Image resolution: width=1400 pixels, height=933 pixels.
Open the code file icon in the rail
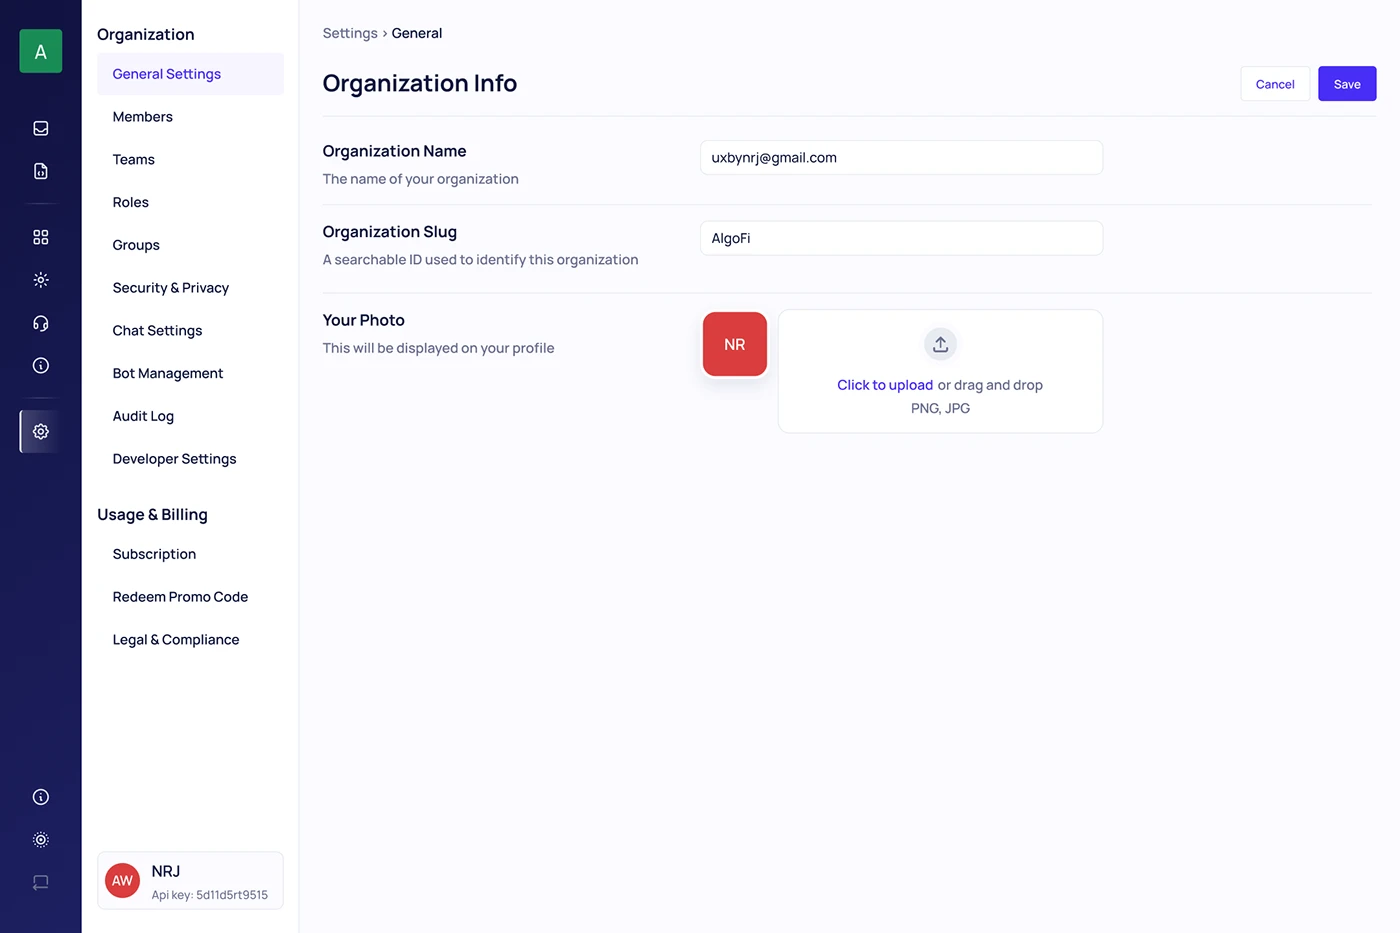[x=41, y=171]
